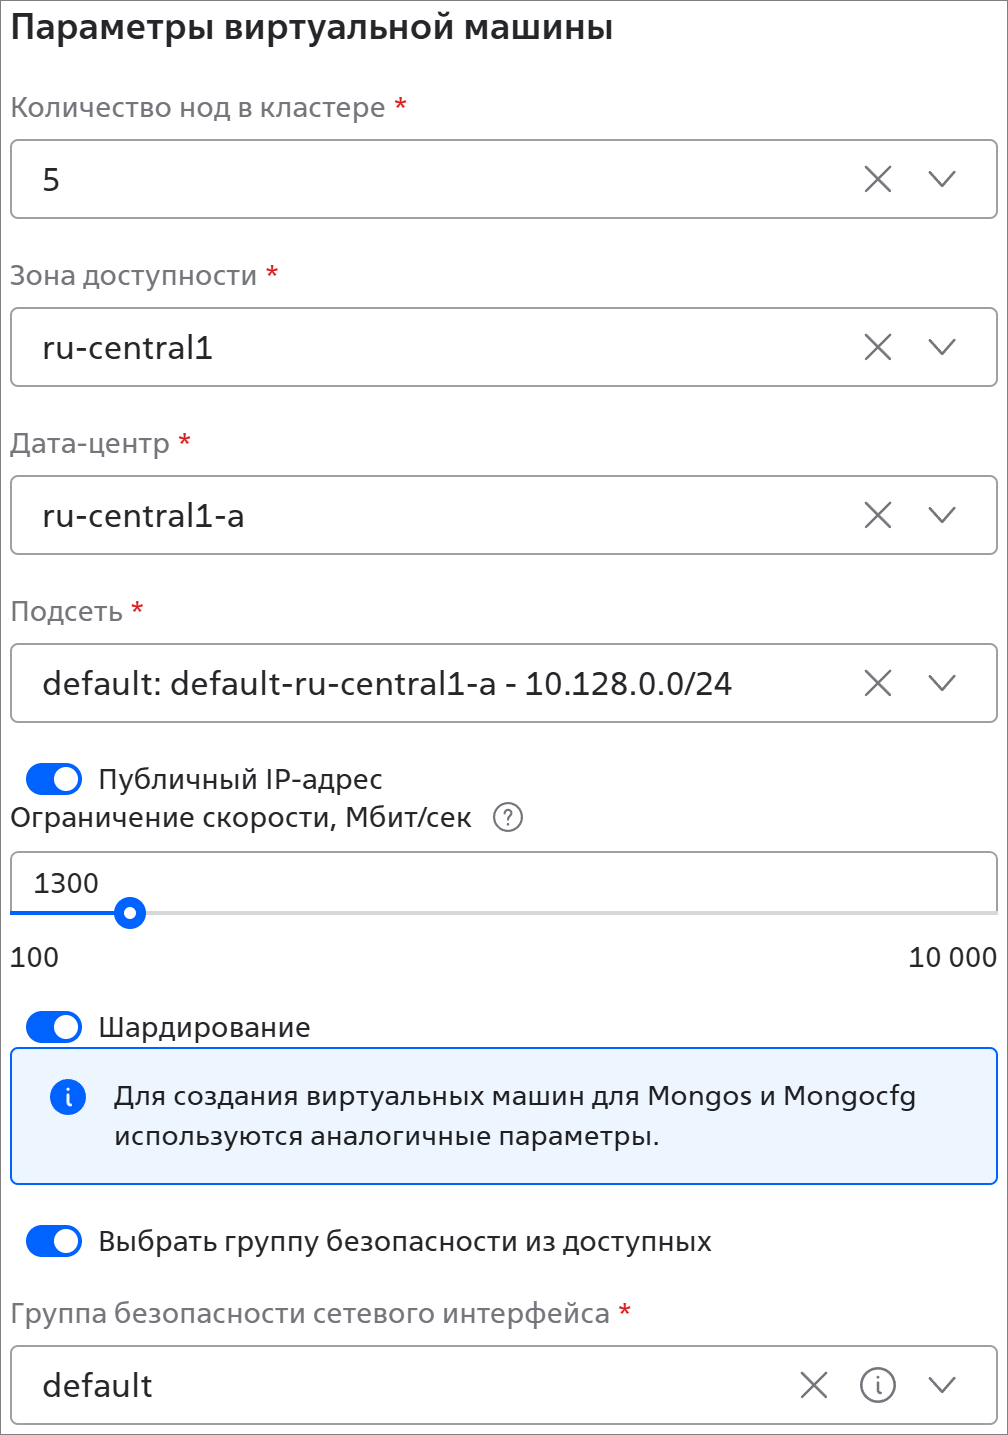Clear the cluster node count value
The image size is (1008, 1435).
[x=877, y=179]
